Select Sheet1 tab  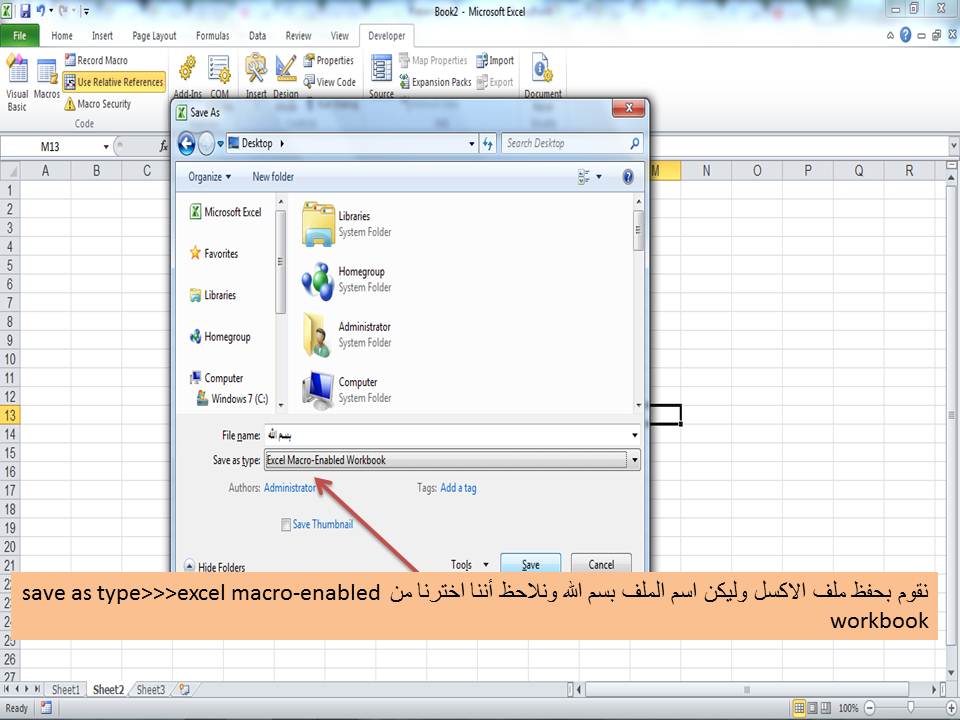[x=66, y=689]
